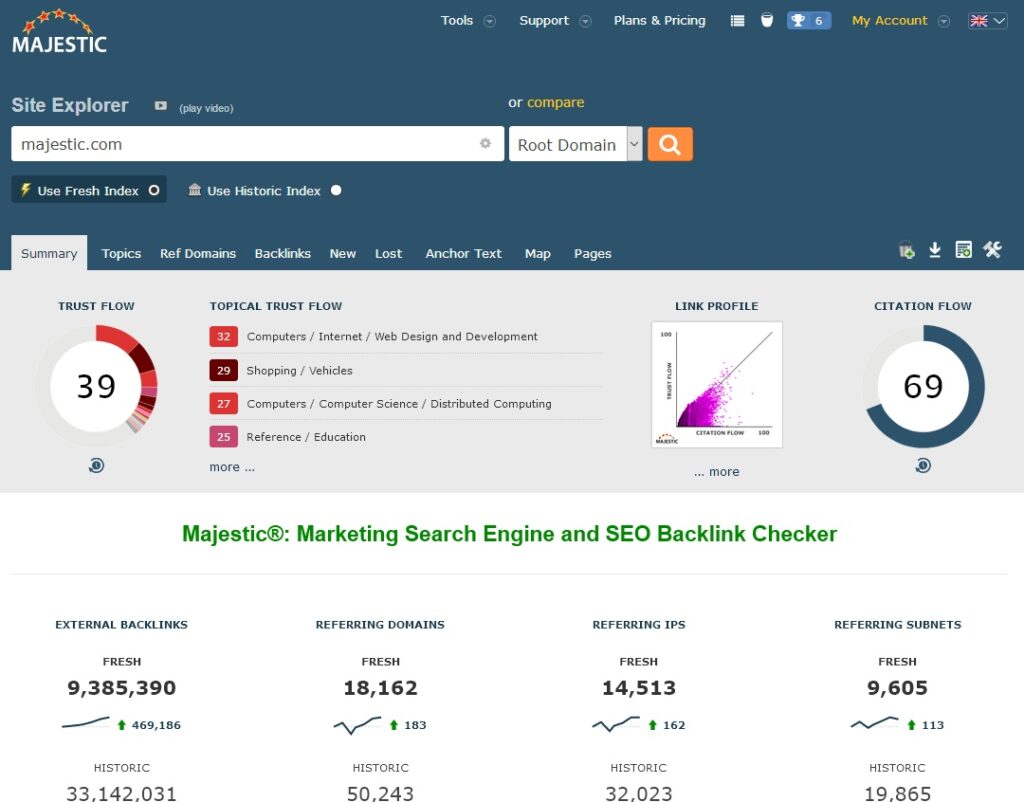Click the download export icon
This screenshot has height=802, width=1024.
pos(935,250)
